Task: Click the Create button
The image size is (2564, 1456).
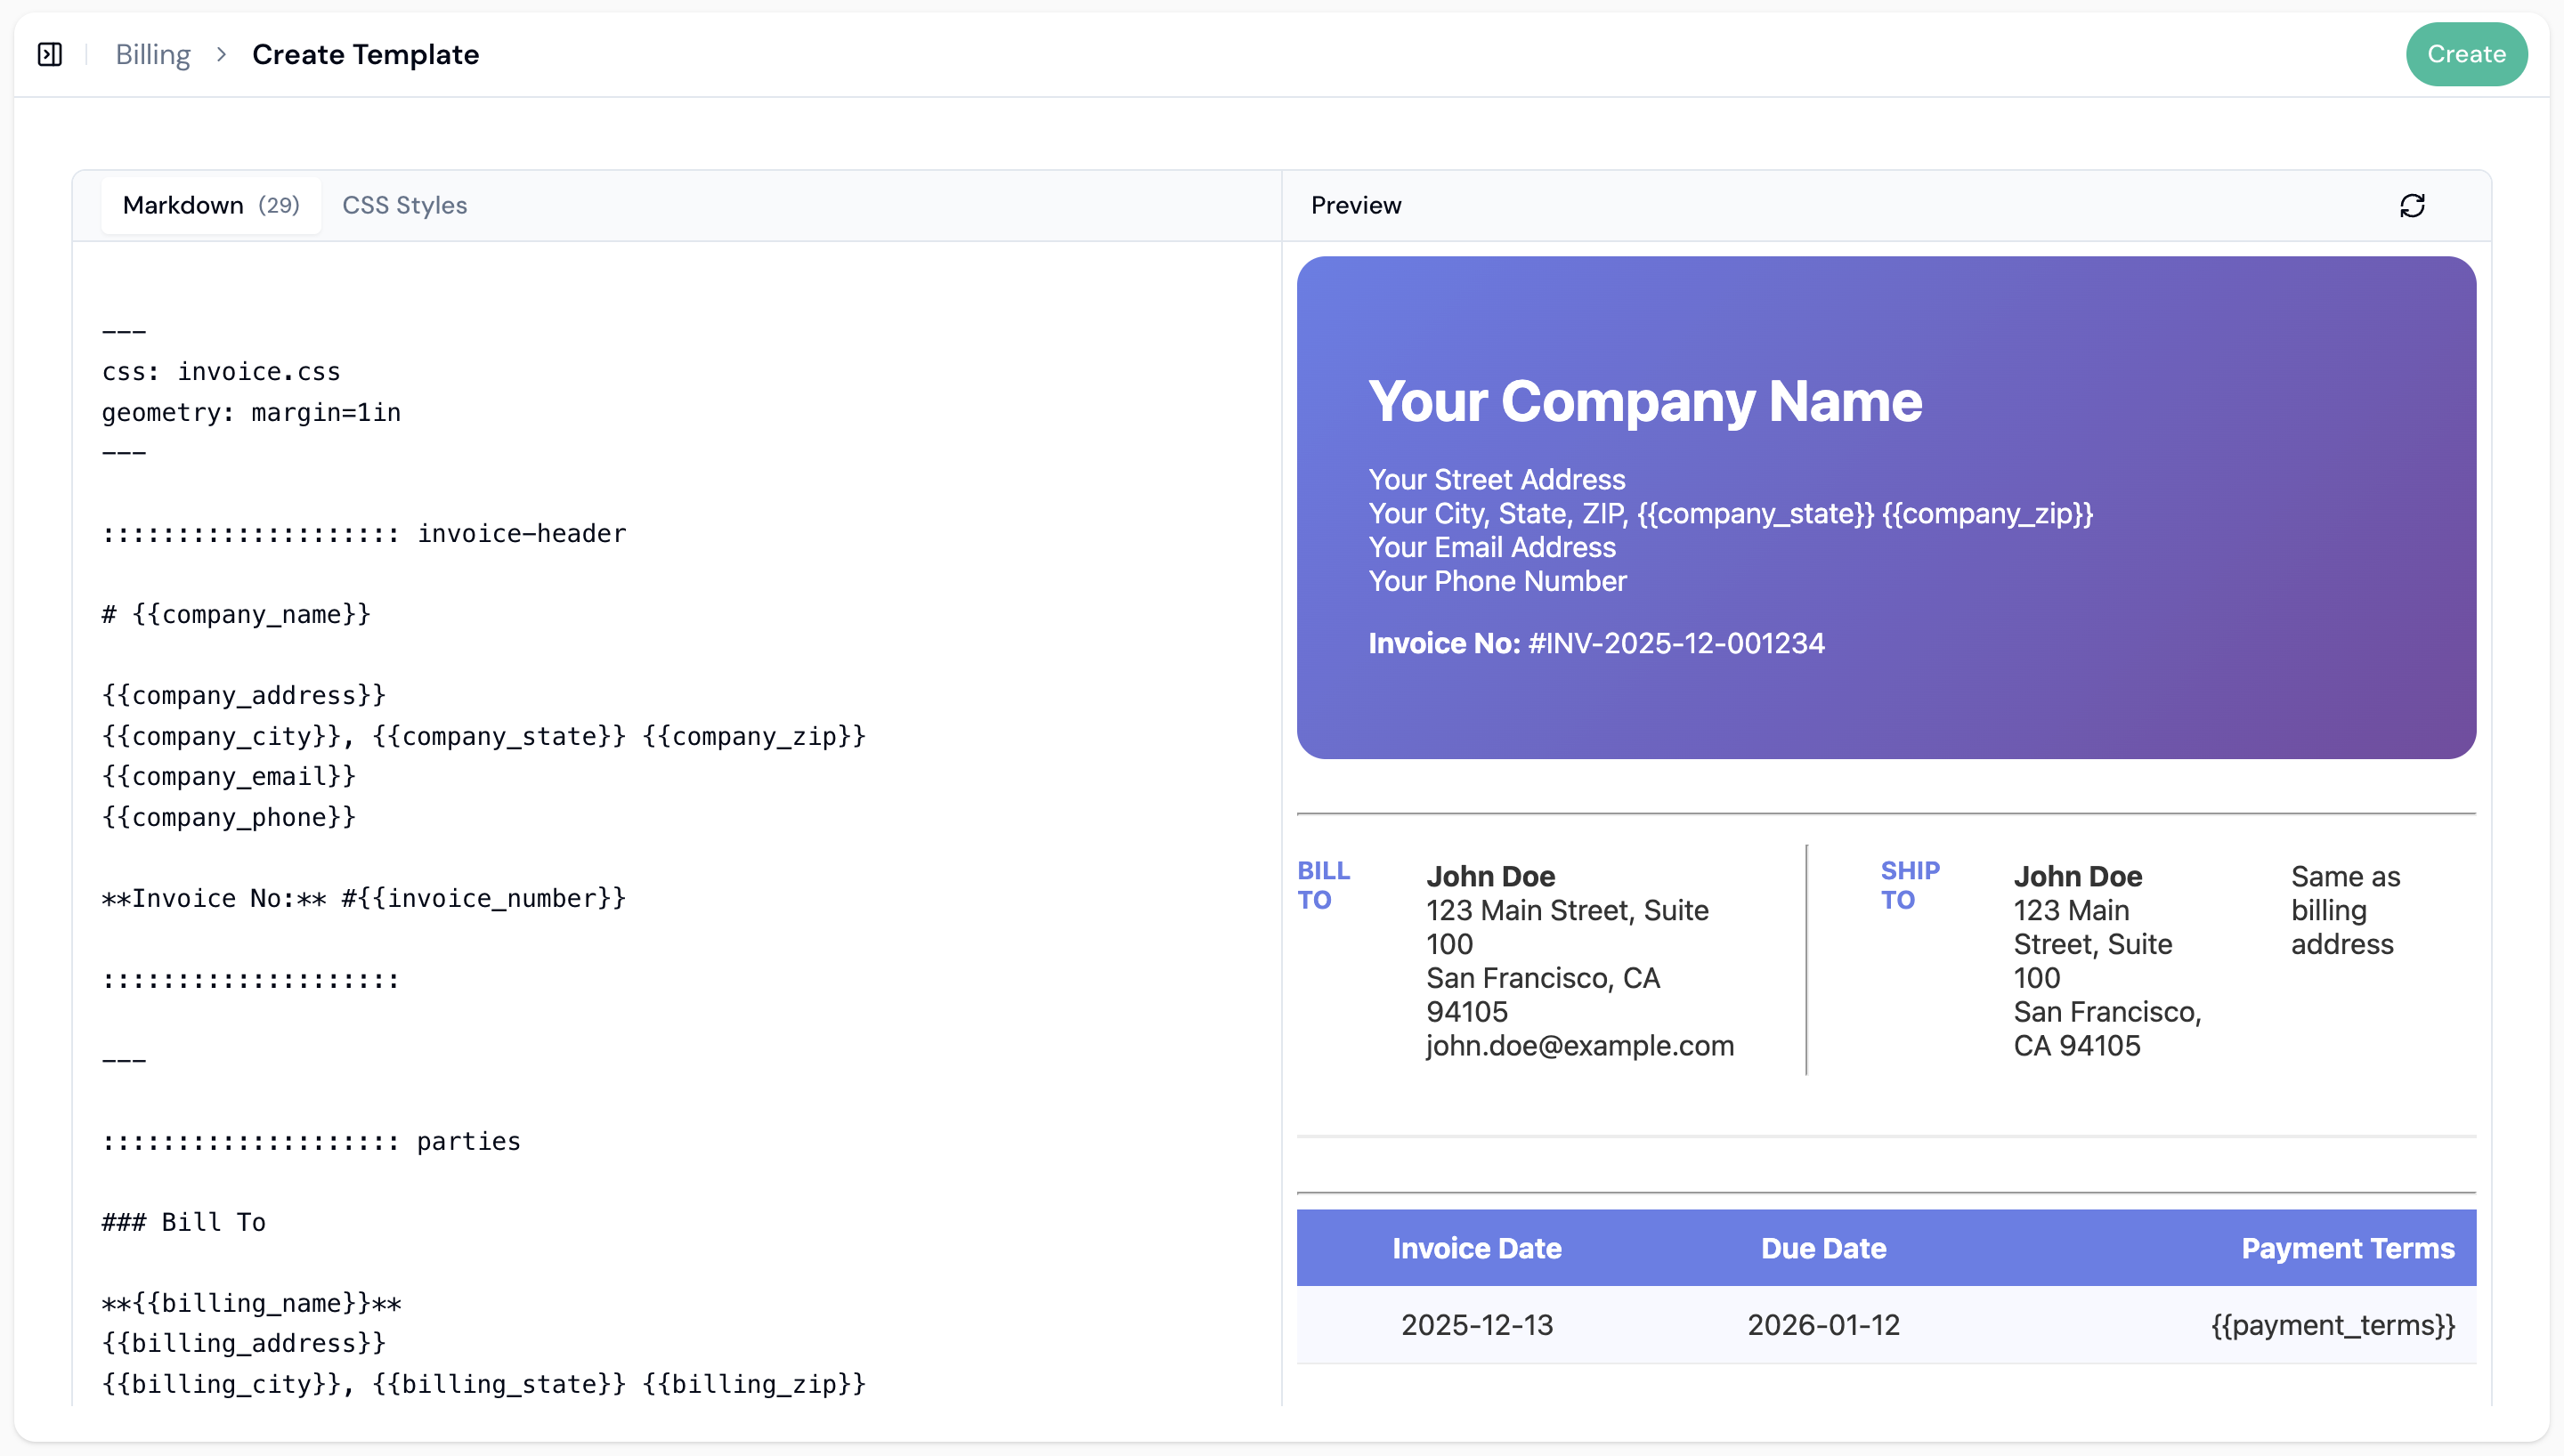Action: 2466,54
